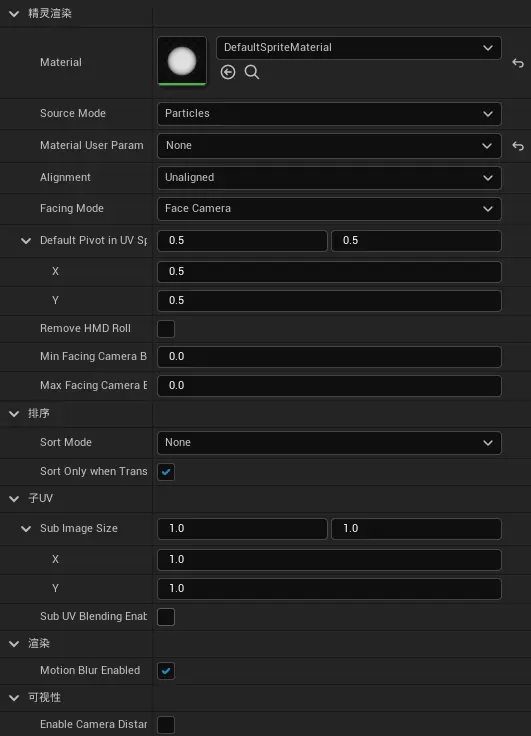This screenshot has width=531, height=736.
Task: Click the use selected asset arrow icon
Action: [x=228, y=72]
